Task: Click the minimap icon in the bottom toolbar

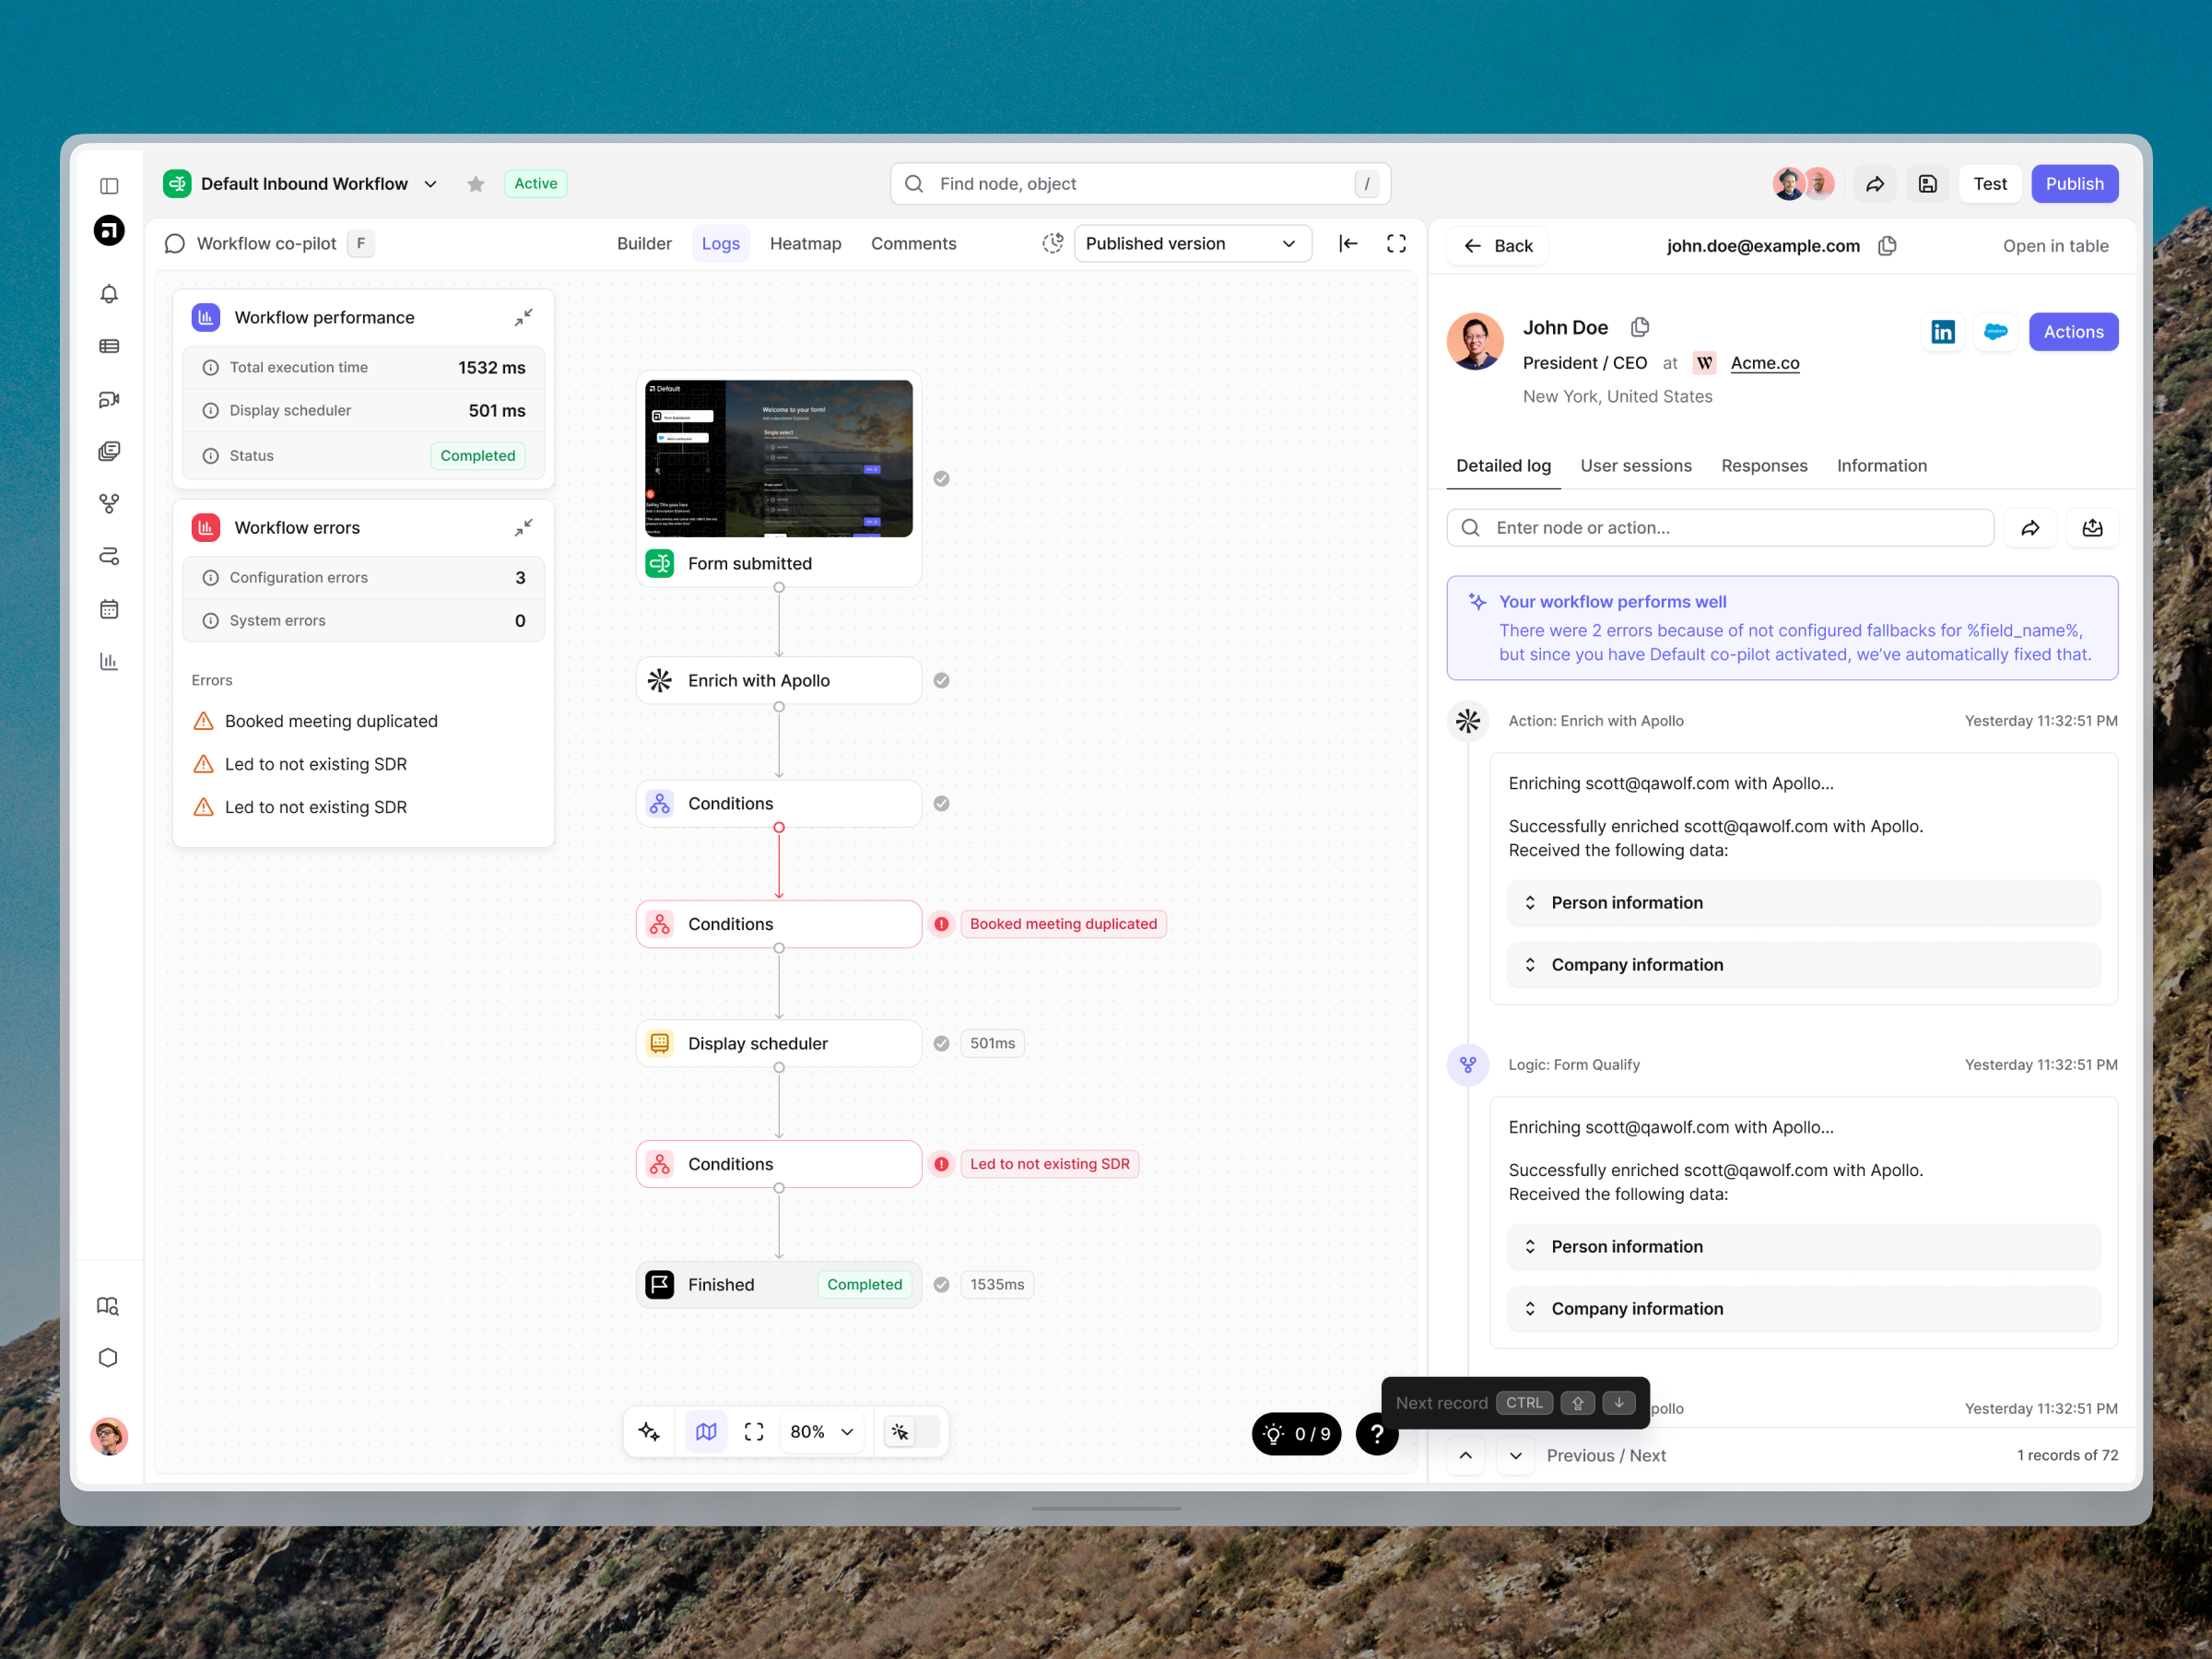Action: (706, 1431)
